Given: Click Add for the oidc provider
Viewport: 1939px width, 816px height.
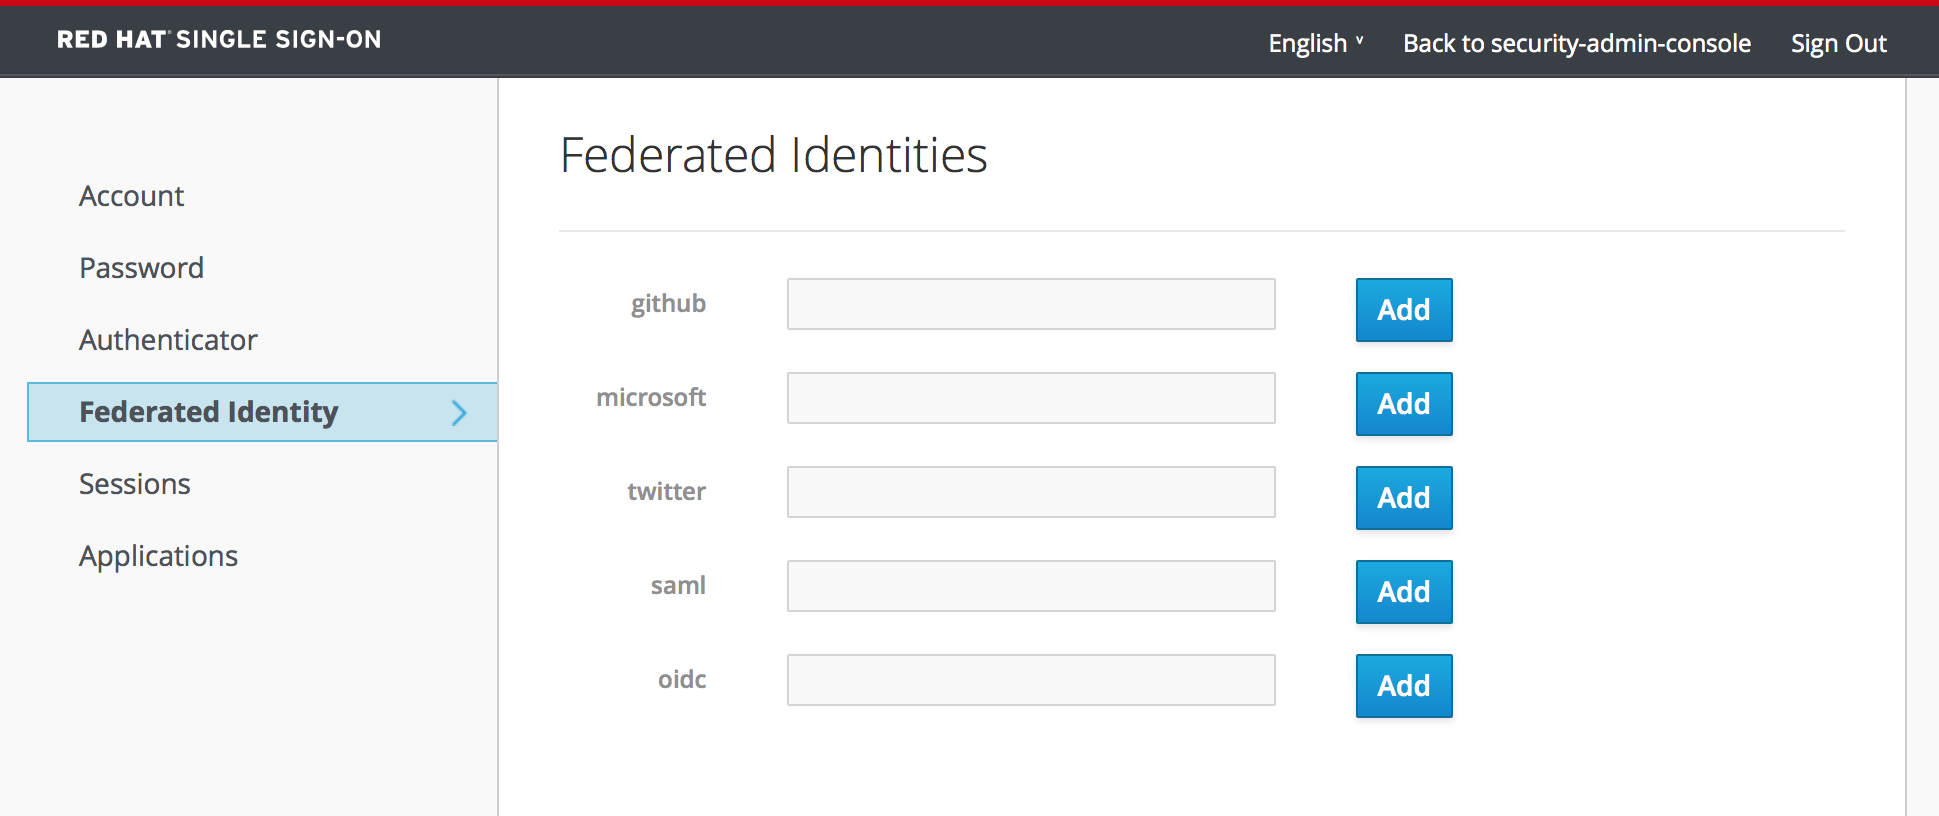Looking at the screenshot, I should coord(1403,686).
